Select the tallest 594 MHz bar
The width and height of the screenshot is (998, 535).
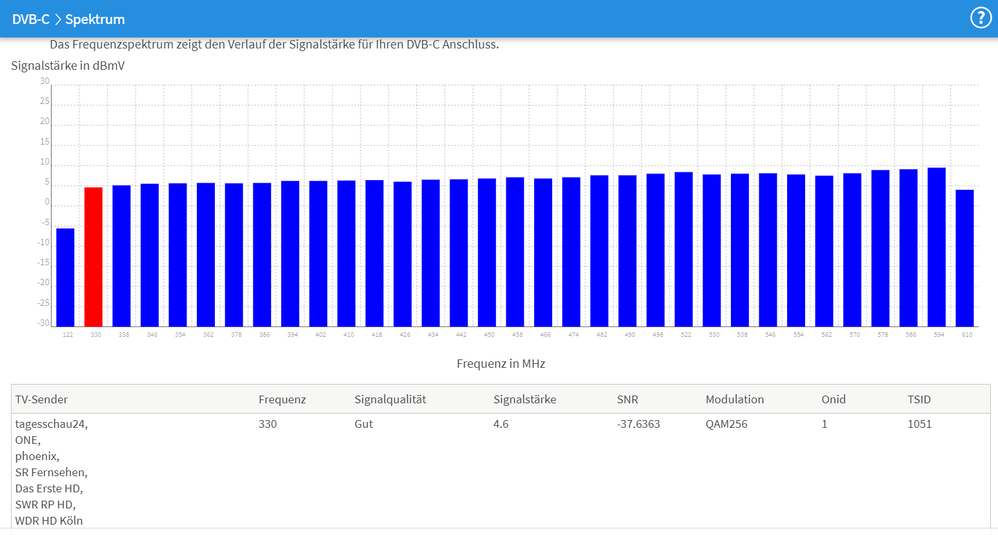(x=936, y=247)
